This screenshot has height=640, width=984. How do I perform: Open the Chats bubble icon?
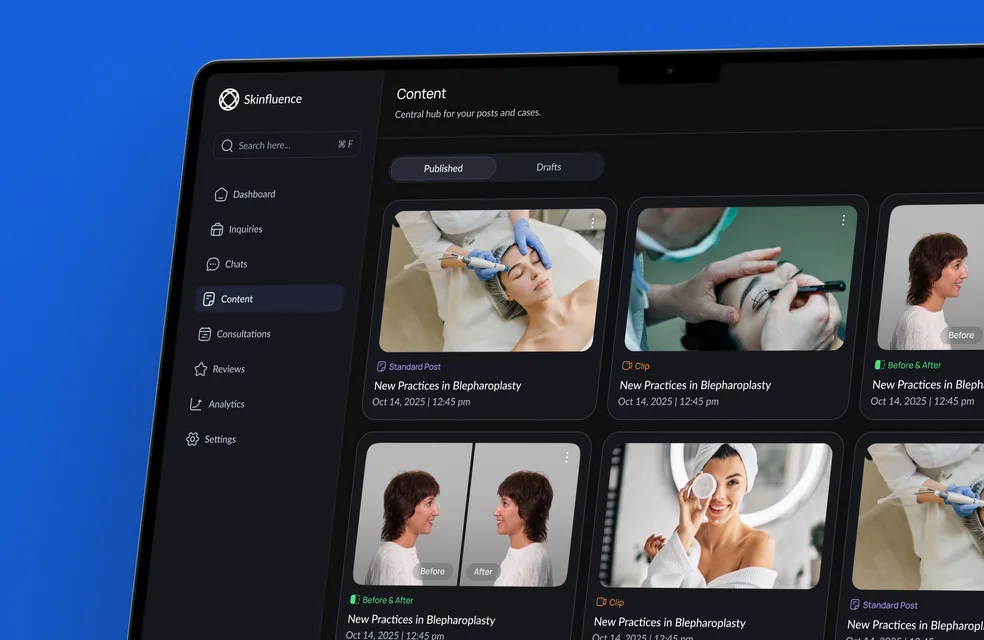(213, 264)
